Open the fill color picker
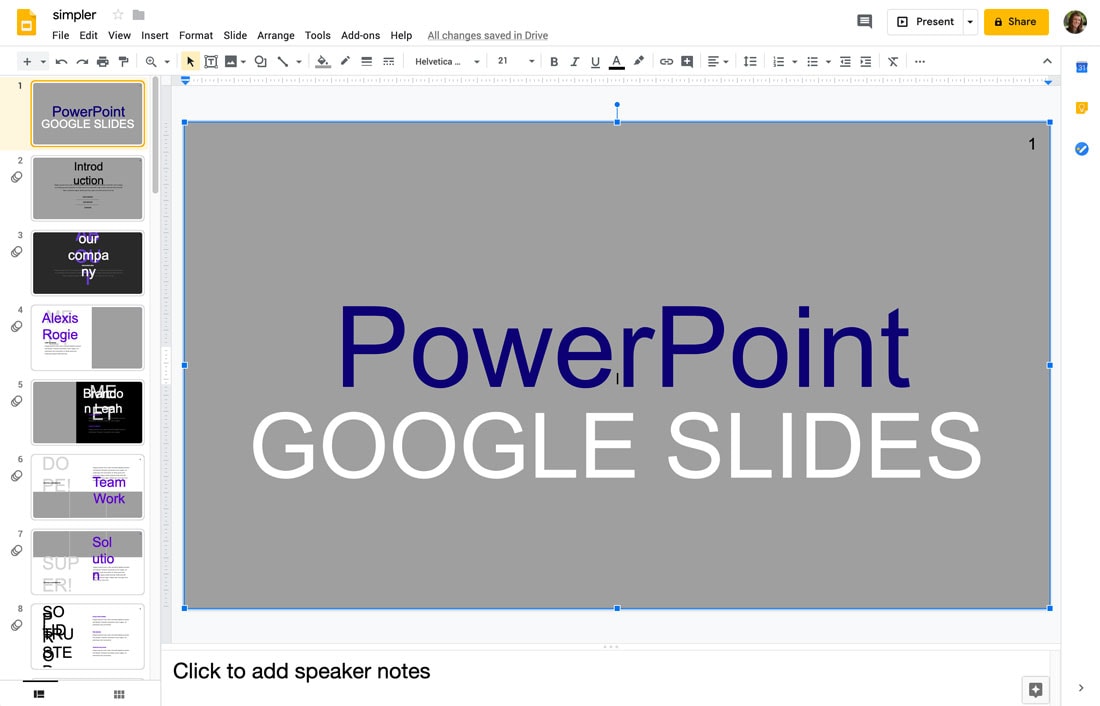 [x=323, y=62]
